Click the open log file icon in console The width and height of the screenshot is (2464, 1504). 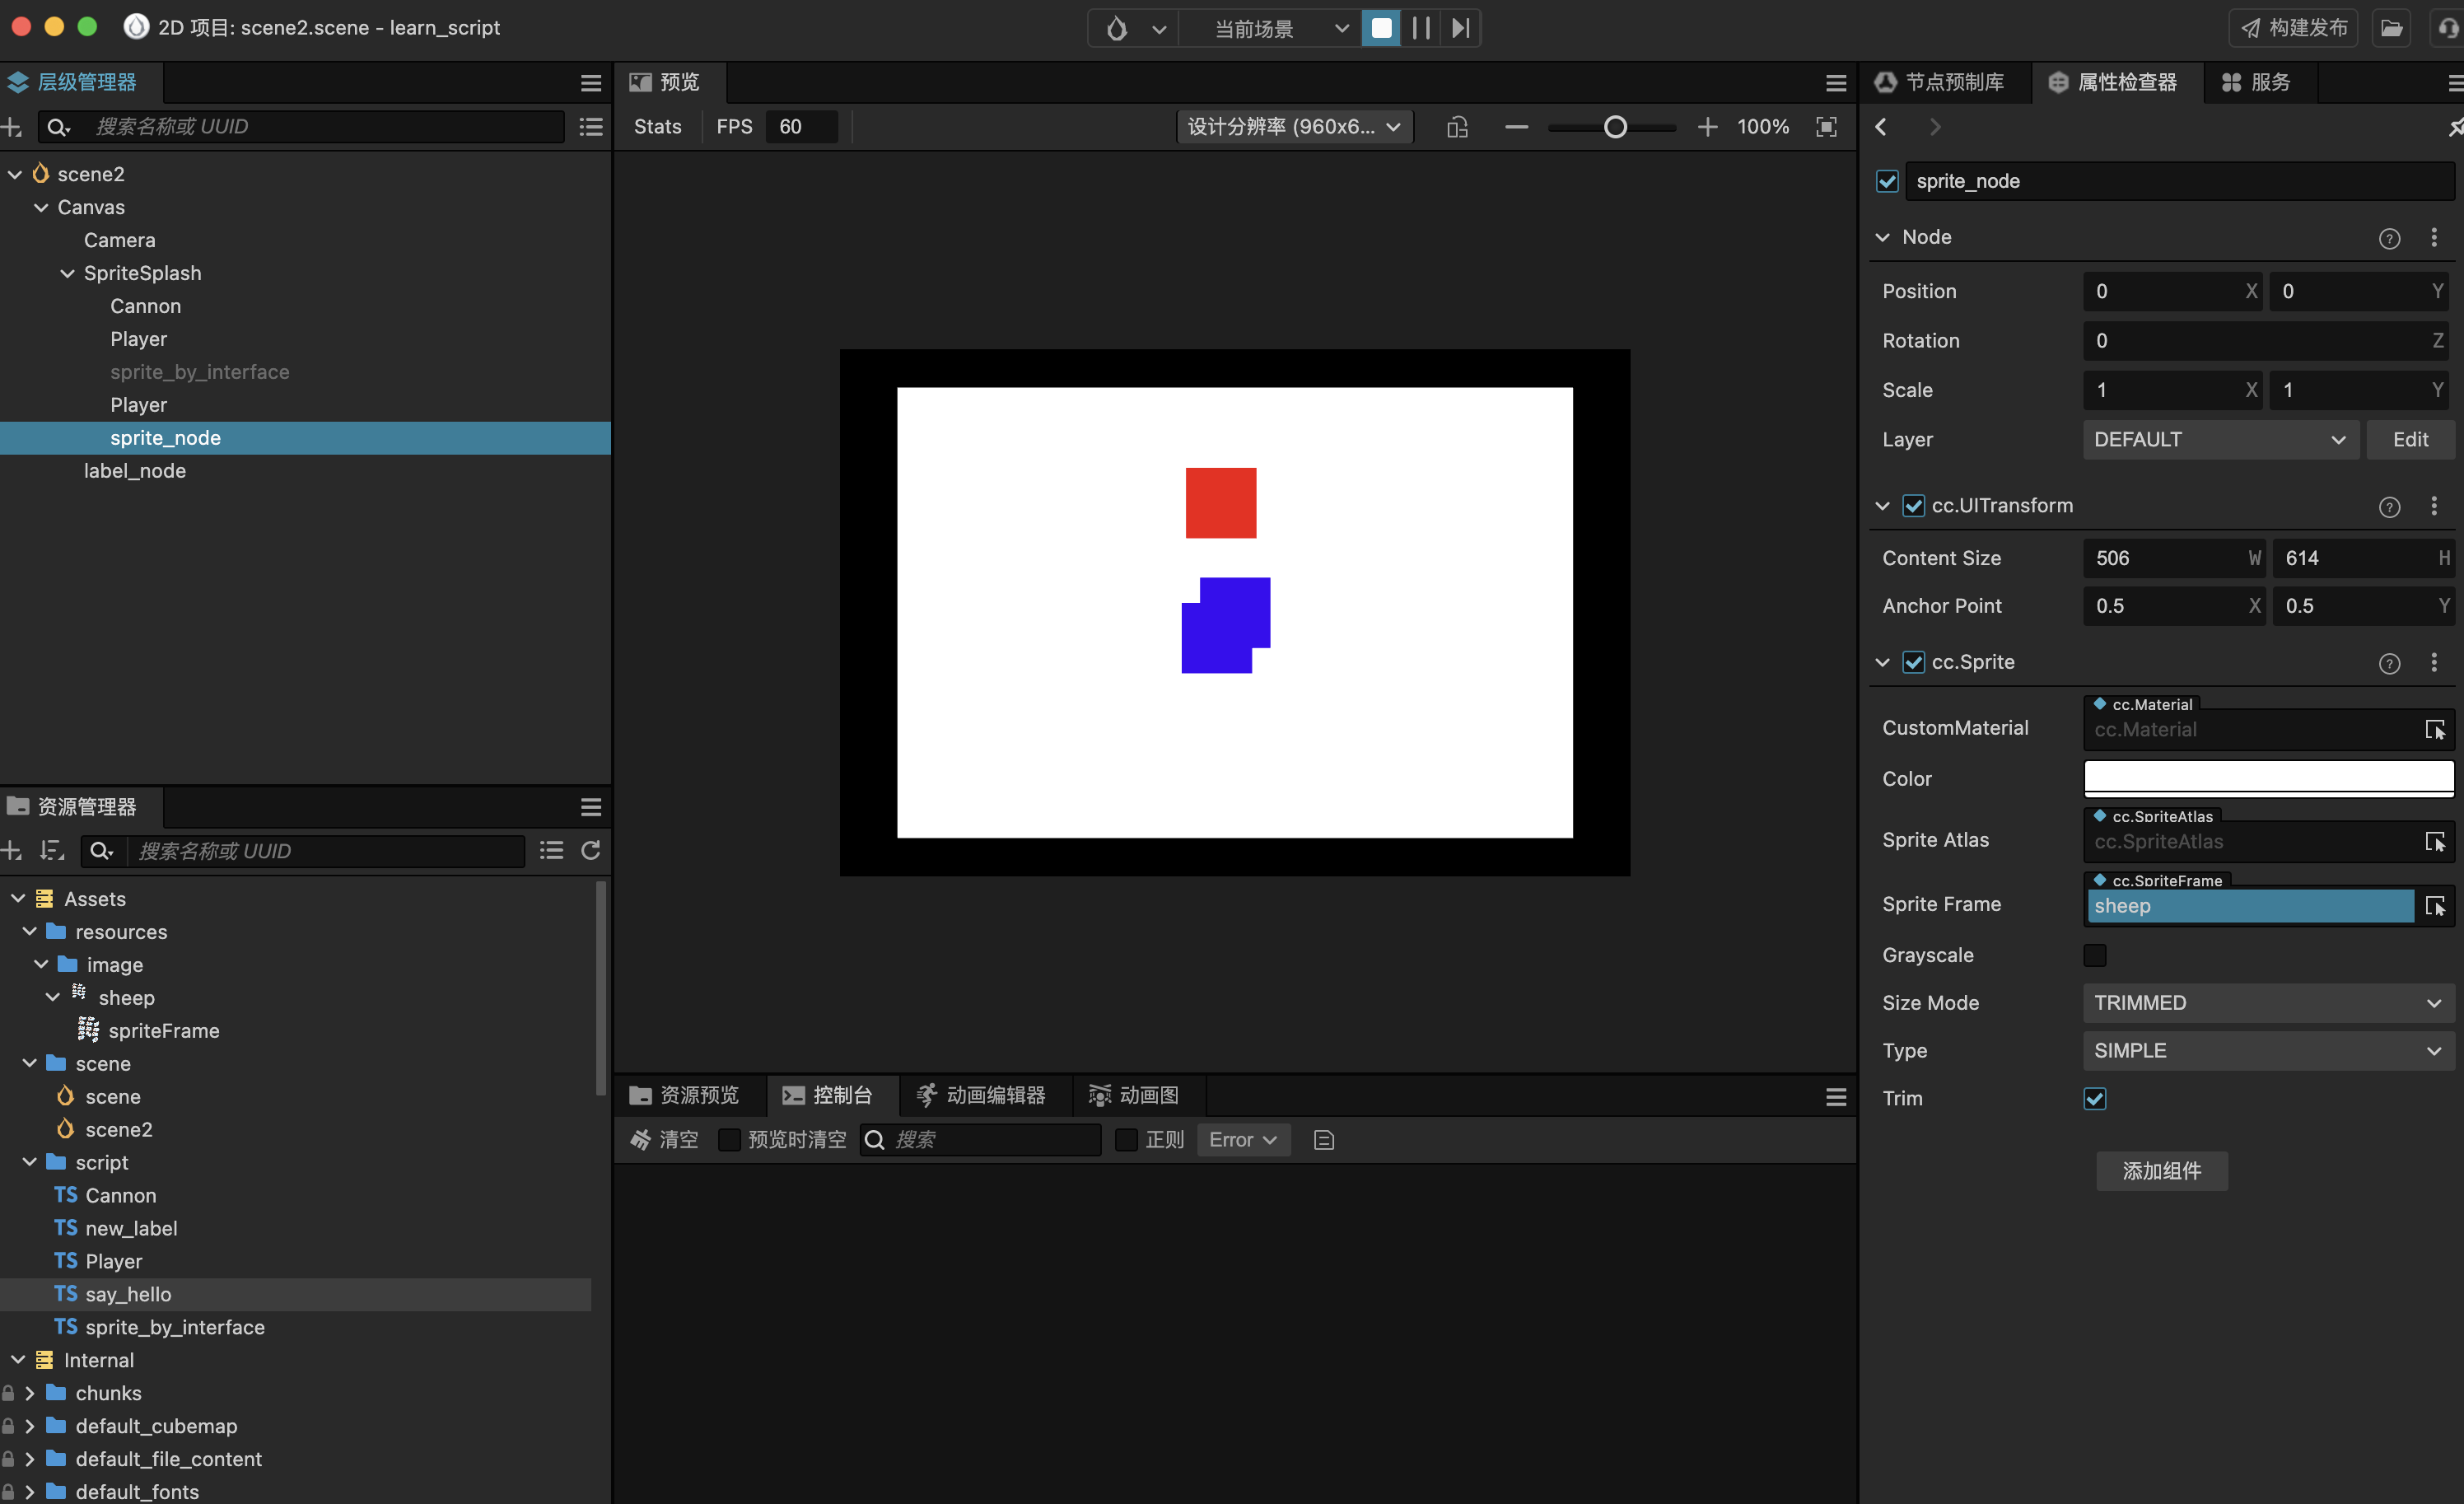pos(1324,1140)
